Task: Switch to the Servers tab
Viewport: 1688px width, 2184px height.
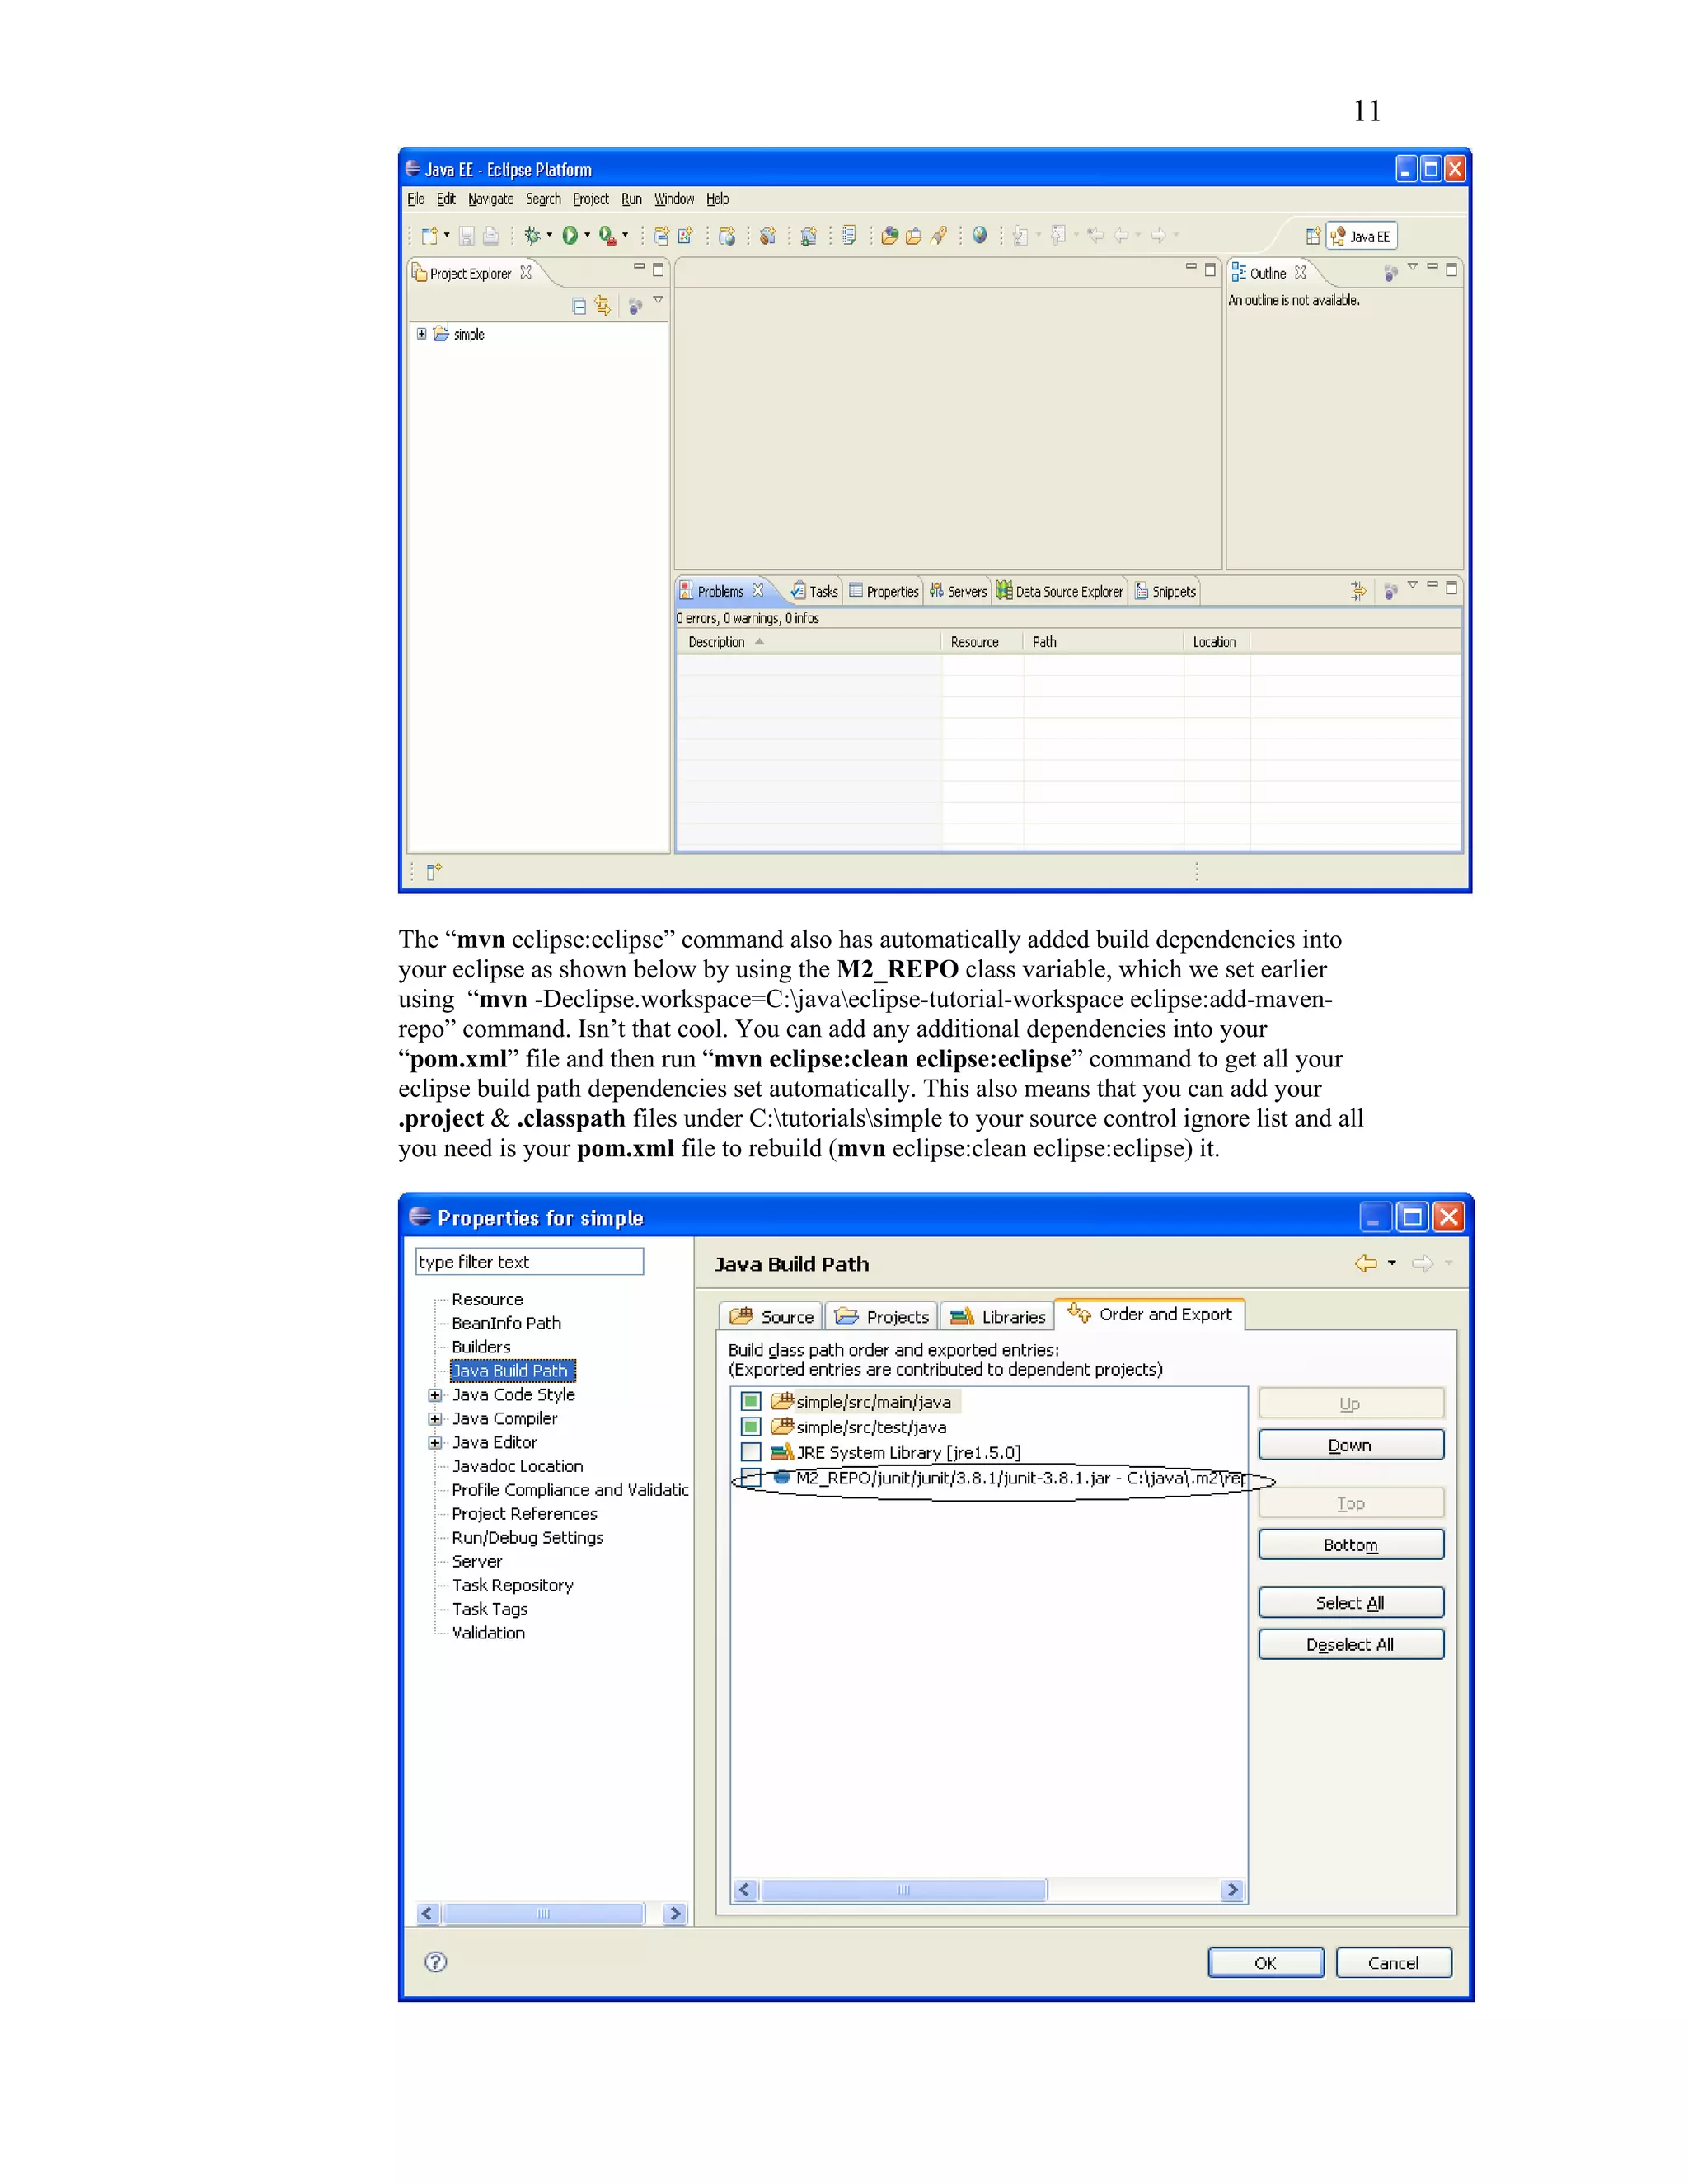Action: [958, 591]
